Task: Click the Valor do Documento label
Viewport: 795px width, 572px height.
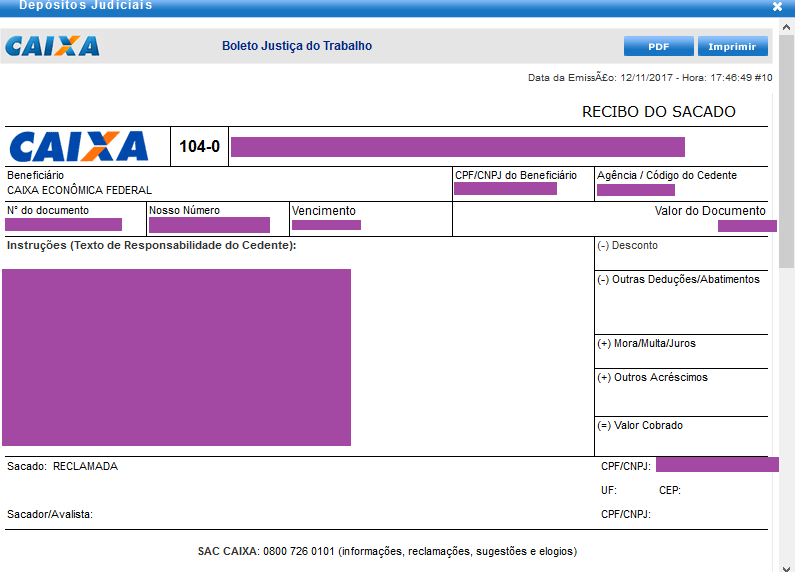Action: (710, 210)
